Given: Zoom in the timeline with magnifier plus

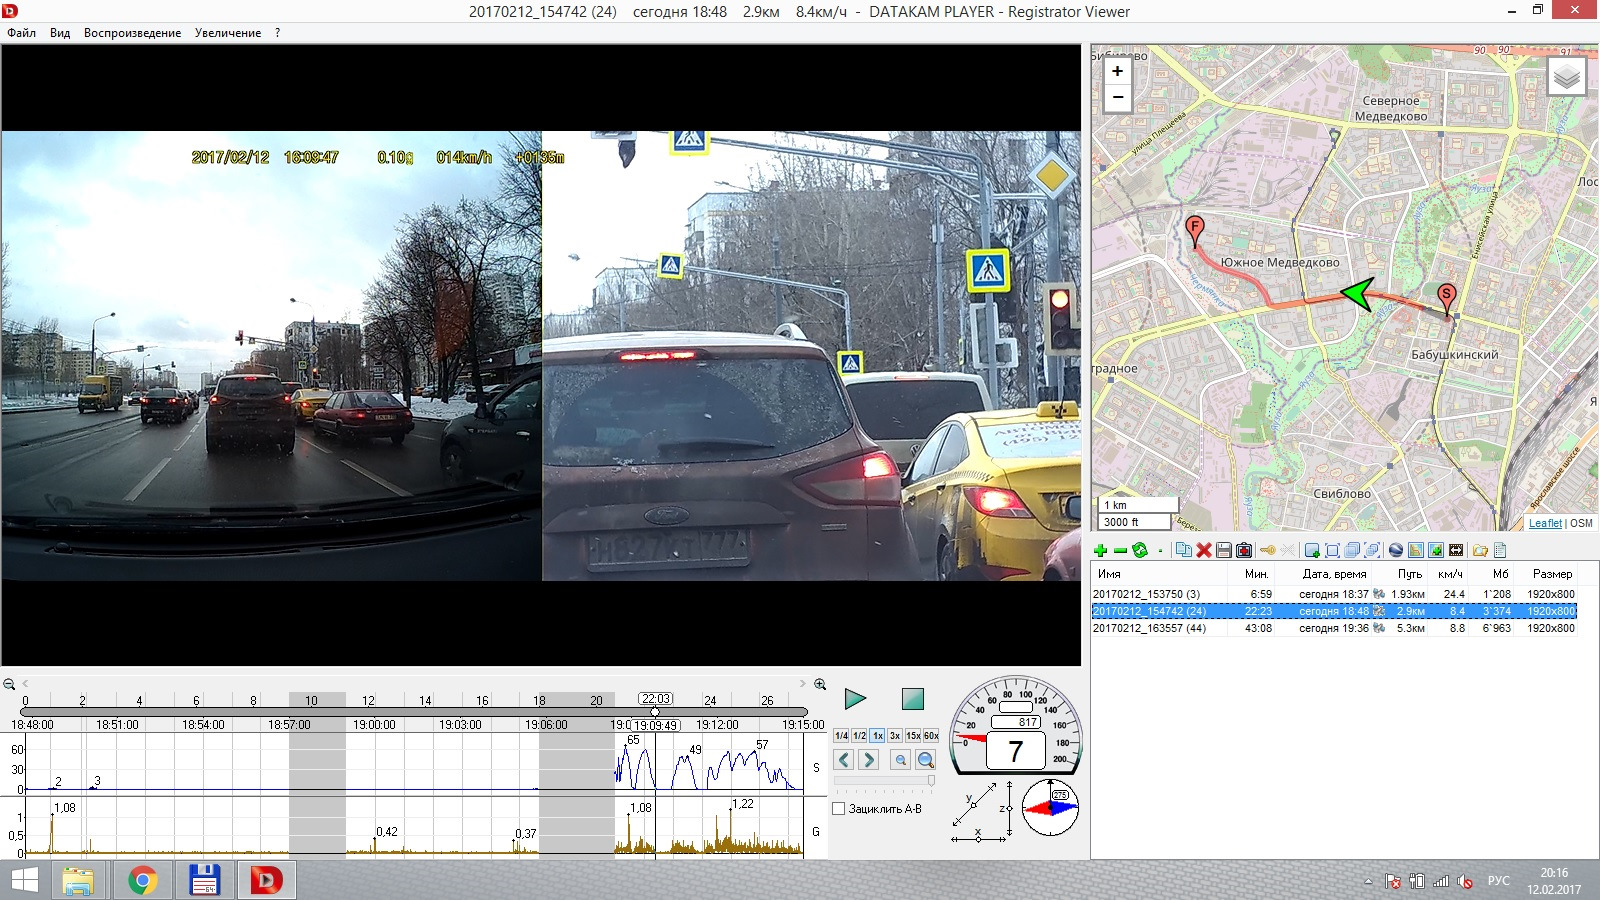Looking at the screenshot, I should (820, 684).
